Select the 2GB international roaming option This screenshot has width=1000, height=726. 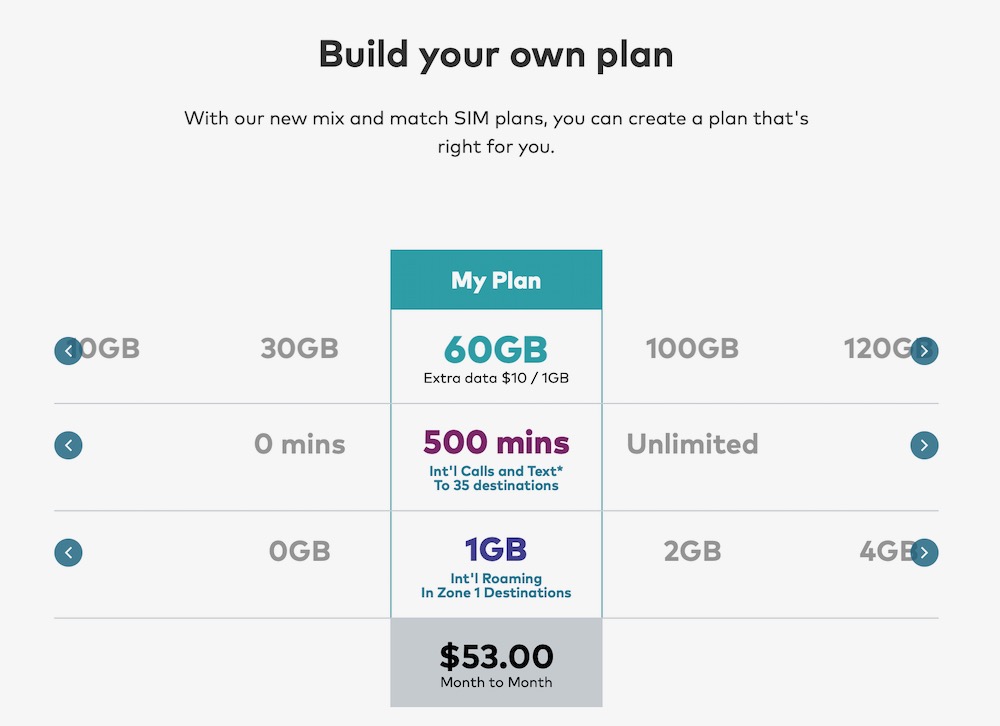click(692, 552)
